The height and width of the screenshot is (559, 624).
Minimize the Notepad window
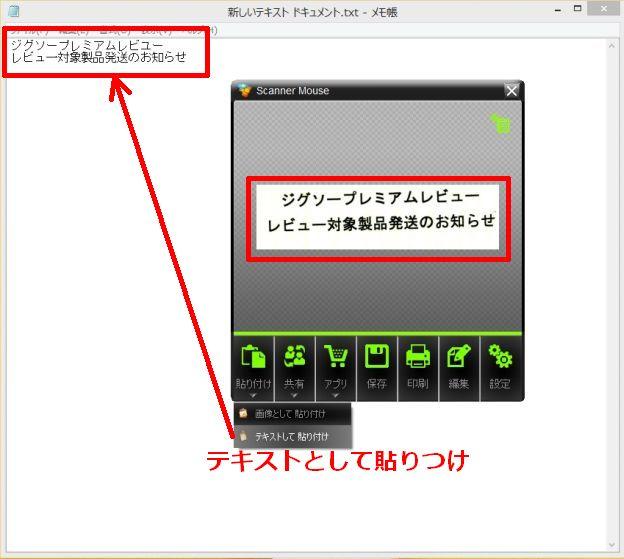click(558, 10)
